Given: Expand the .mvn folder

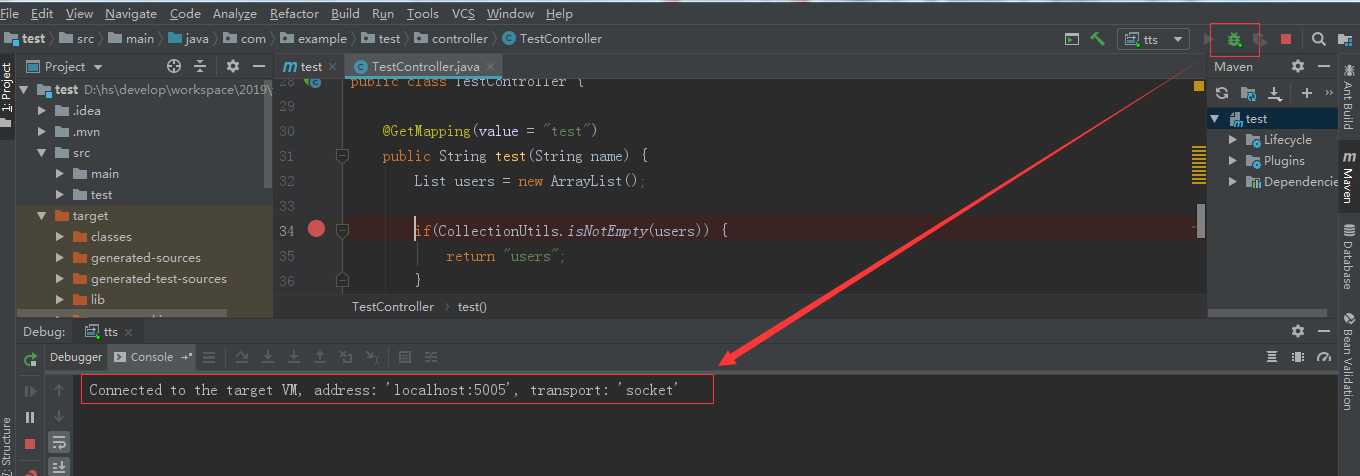Looking at the screenshot, I should 42,132.
